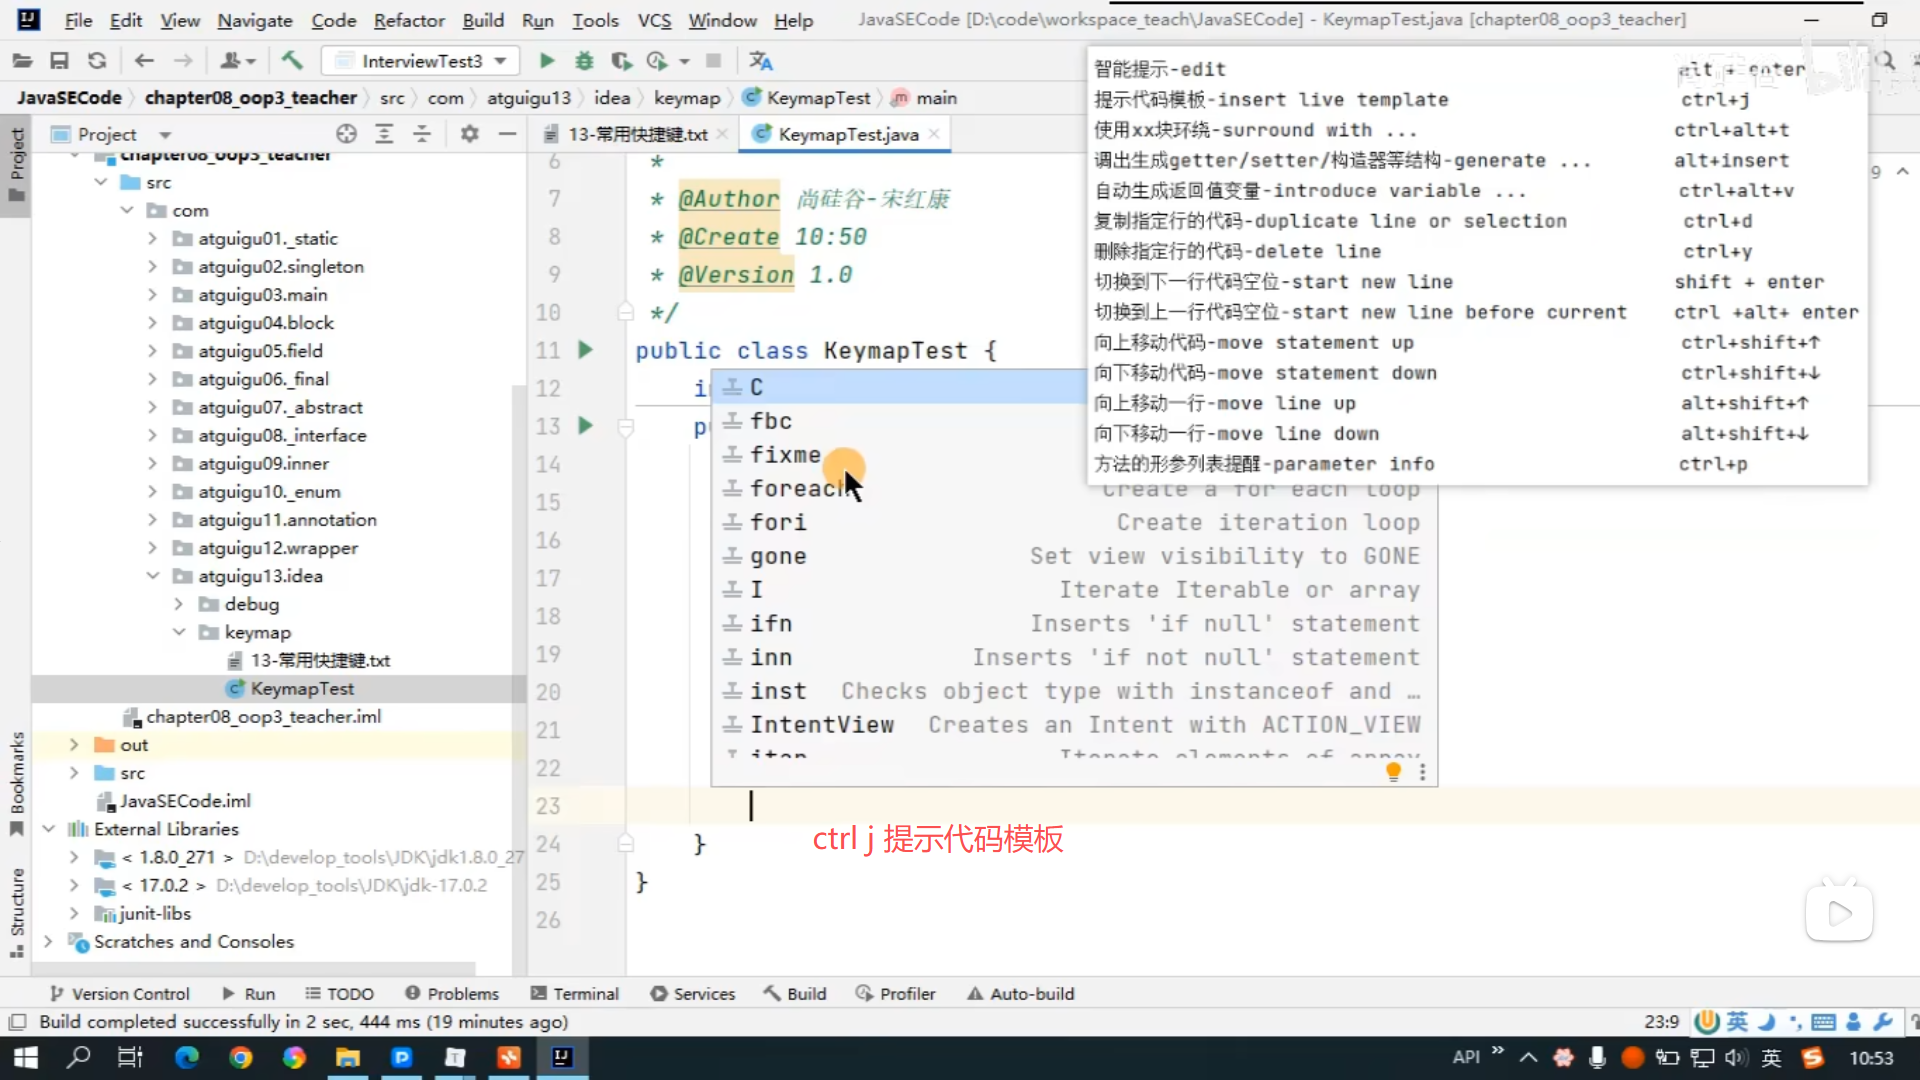Click Collapse All icon in Project panel
Viewport: 1920px width, 1080px height.
click(422, 134)
